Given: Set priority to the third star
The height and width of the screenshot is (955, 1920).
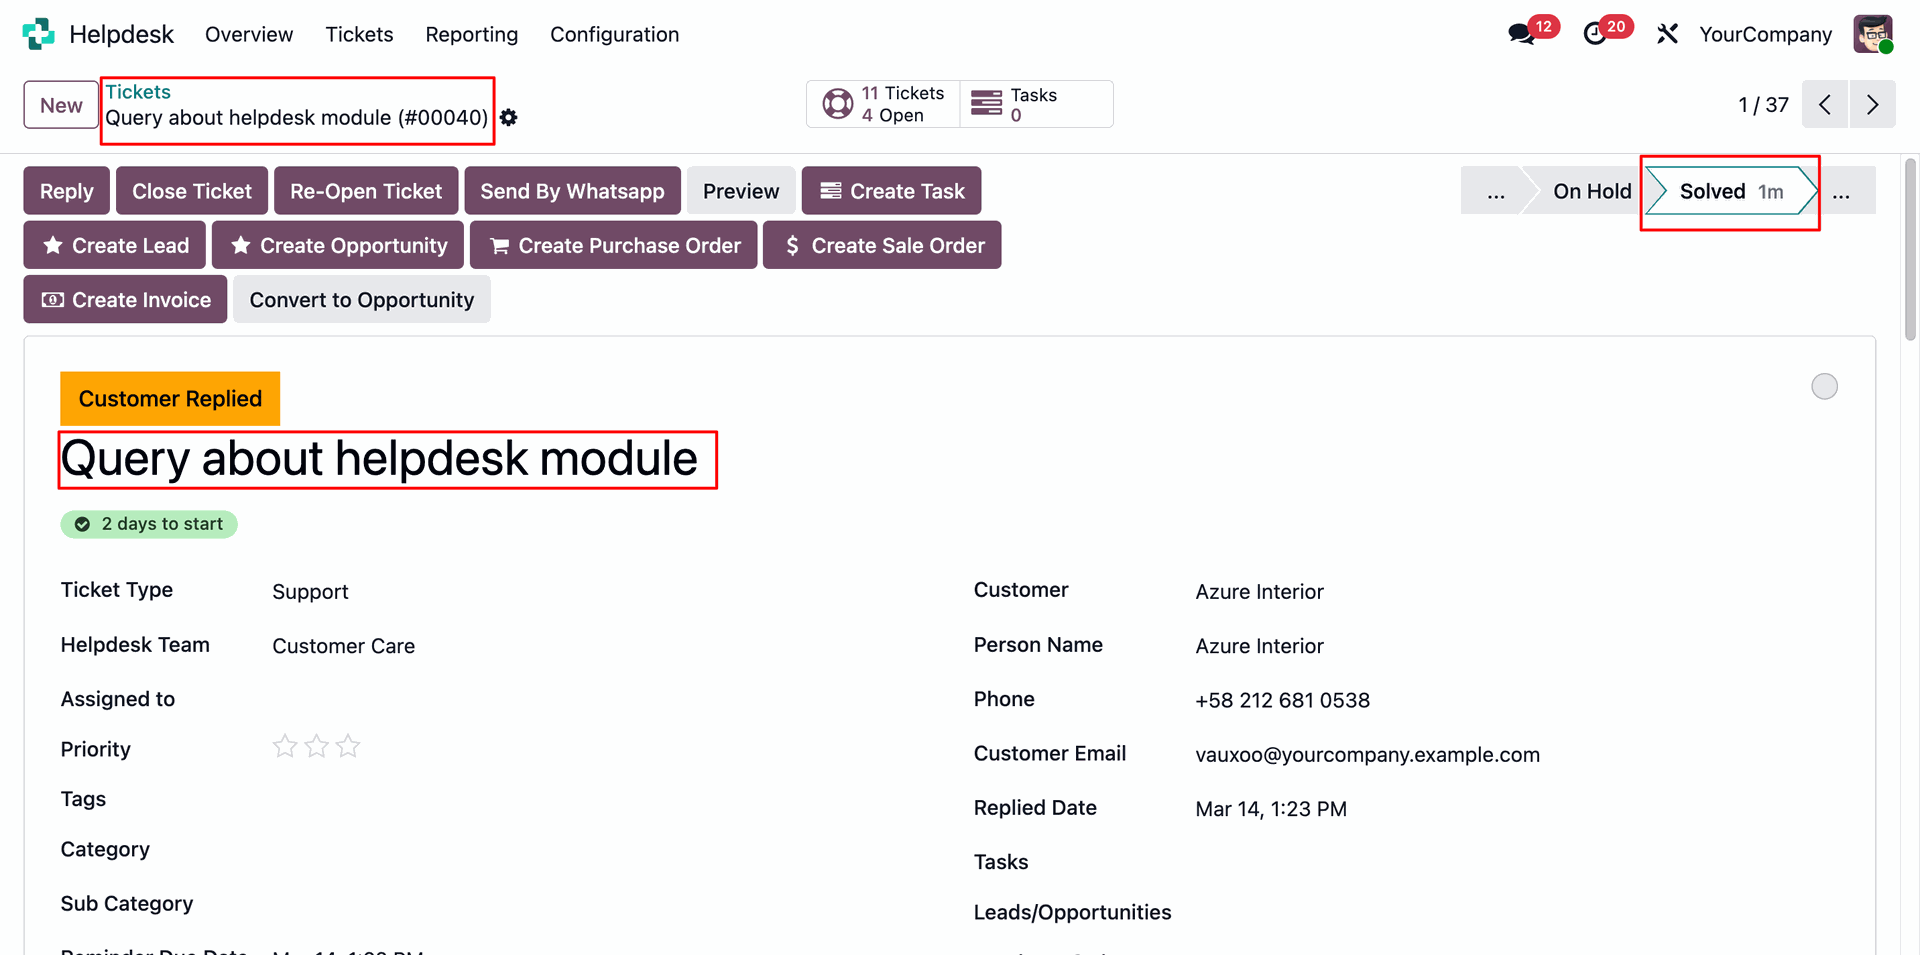Looking at the screenshot, I should [348, 746].
